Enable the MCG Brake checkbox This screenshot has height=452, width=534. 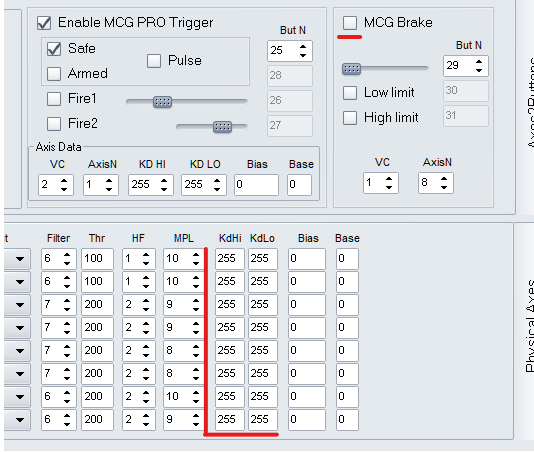pos(350,23)
